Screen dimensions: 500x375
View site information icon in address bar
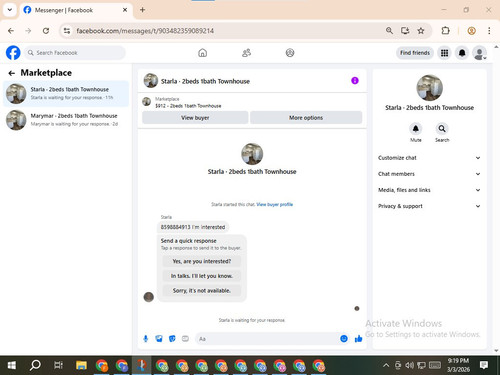point(67,31)
